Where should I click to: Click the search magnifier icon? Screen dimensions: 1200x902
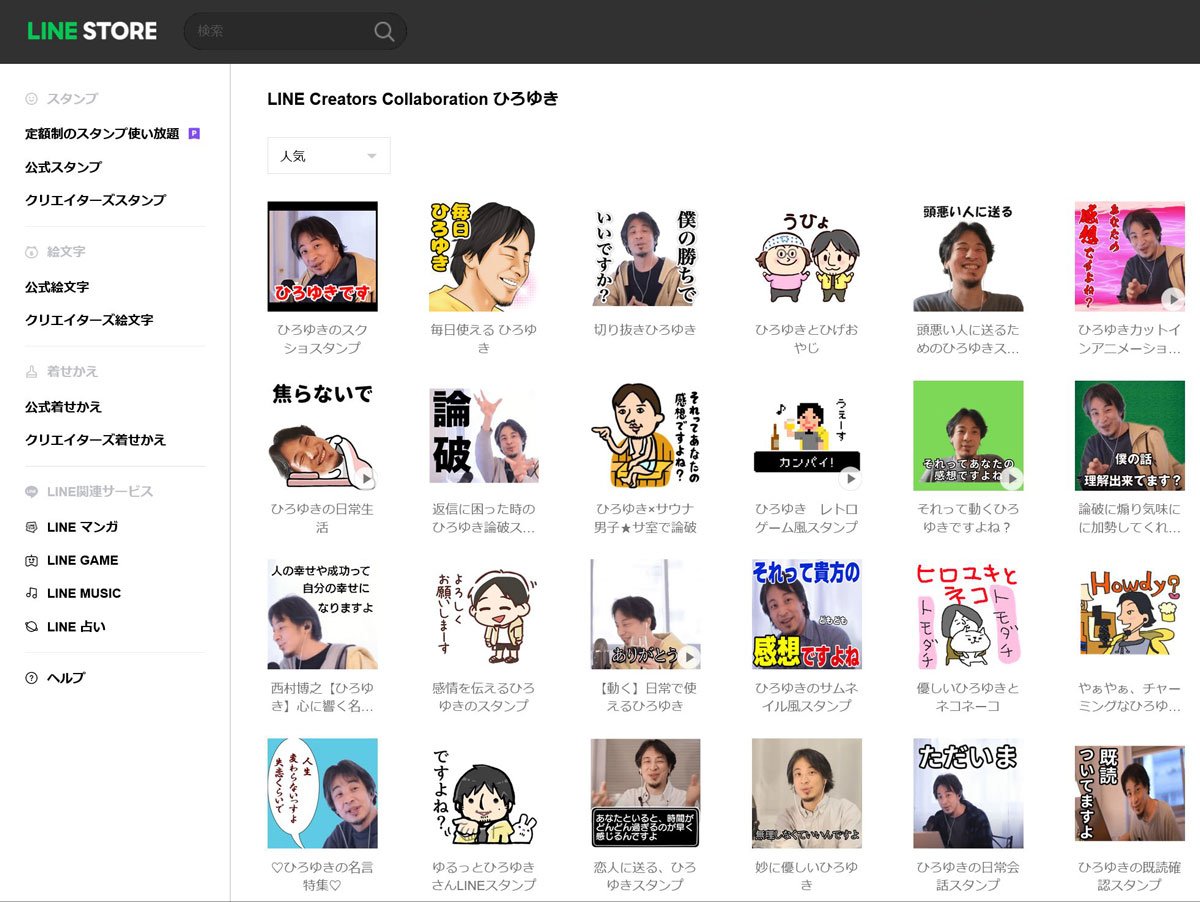point(384,31)
